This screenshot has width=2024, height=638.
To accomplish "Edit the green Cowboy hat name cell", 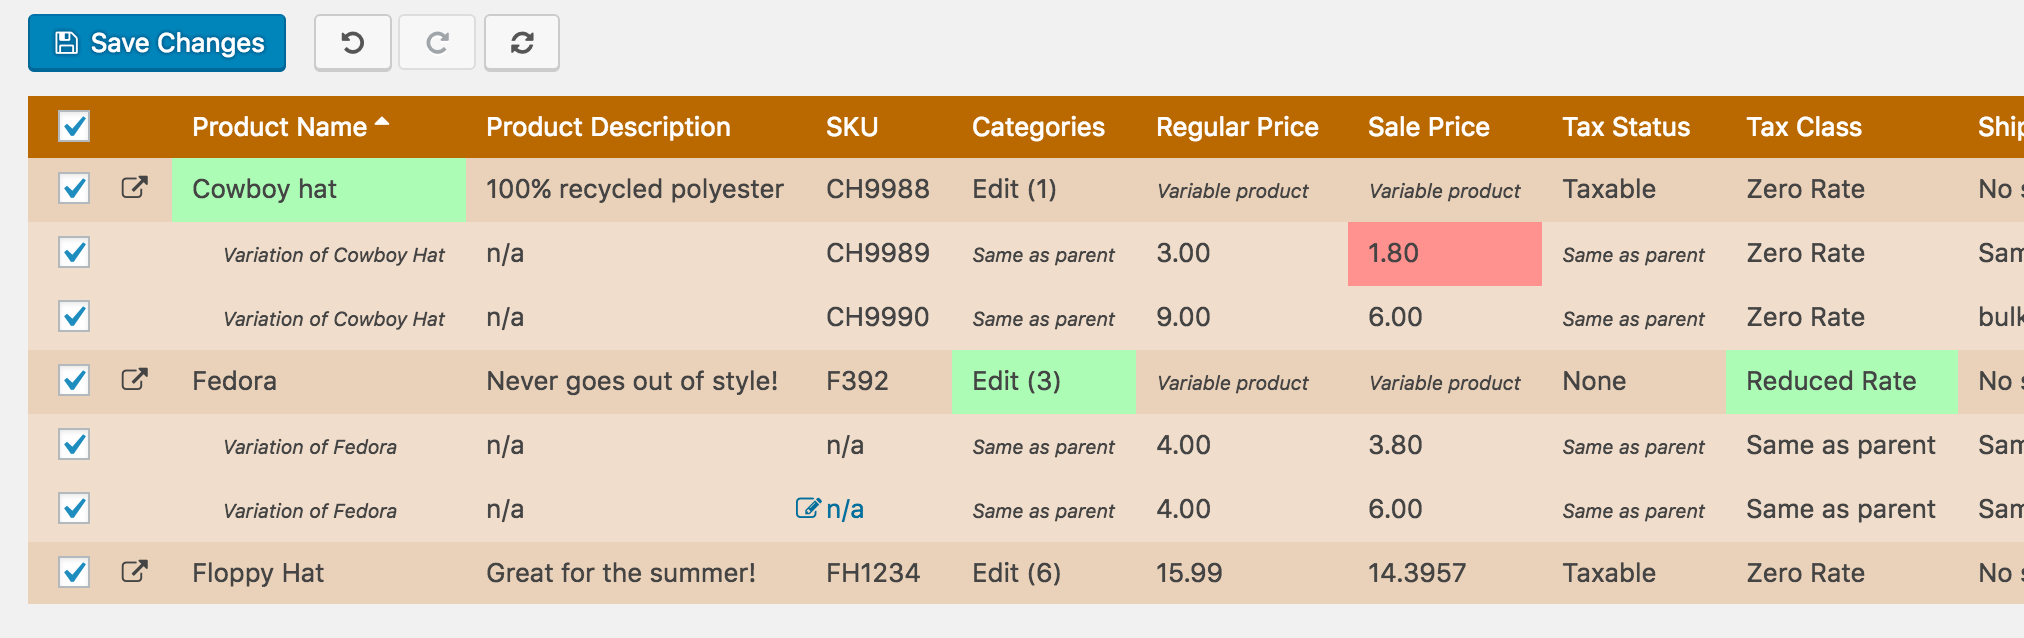I will [318, 189].
